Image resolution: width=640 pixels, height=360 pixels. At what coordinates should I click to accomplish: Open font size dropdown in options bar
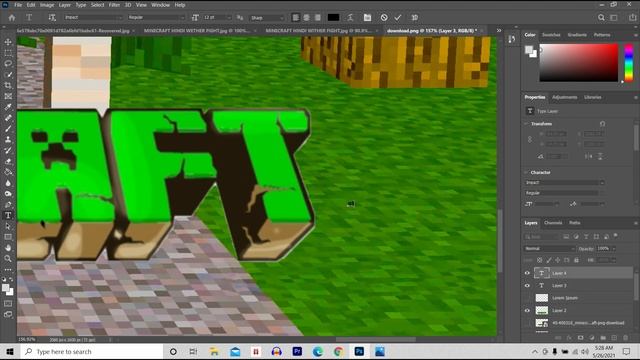229,18
